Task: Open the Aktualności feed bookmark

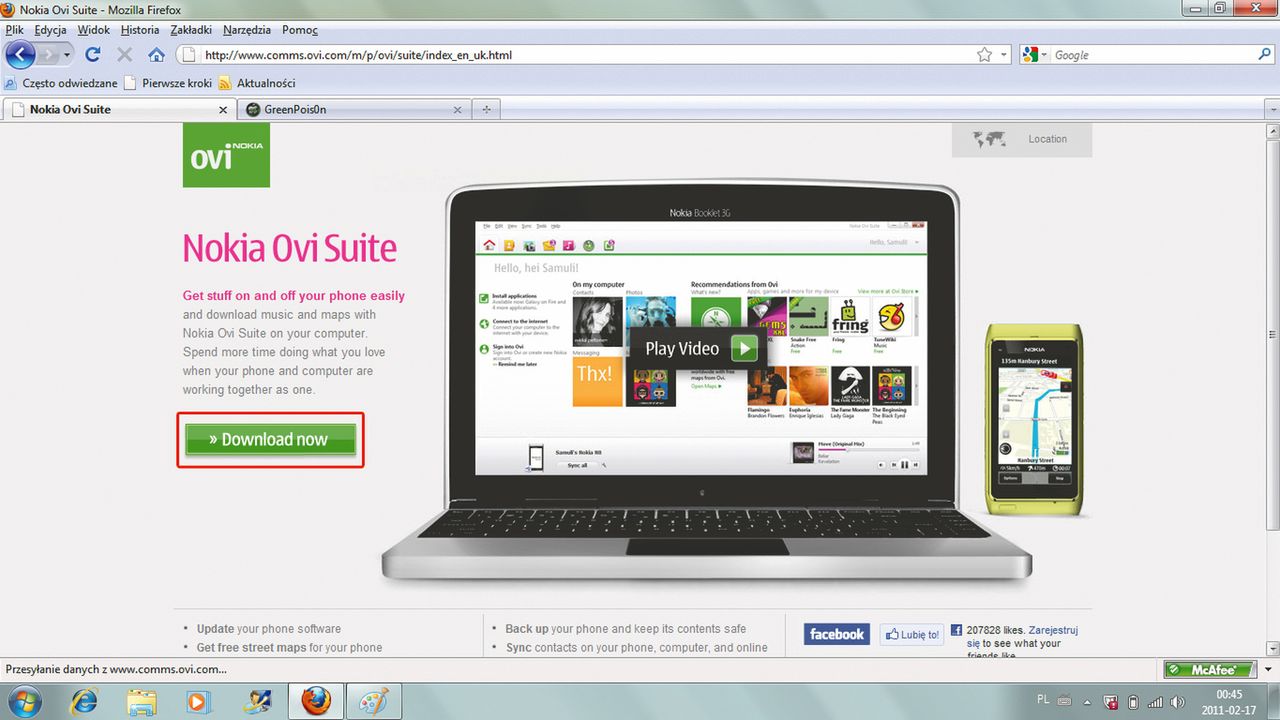Action: 257,83
